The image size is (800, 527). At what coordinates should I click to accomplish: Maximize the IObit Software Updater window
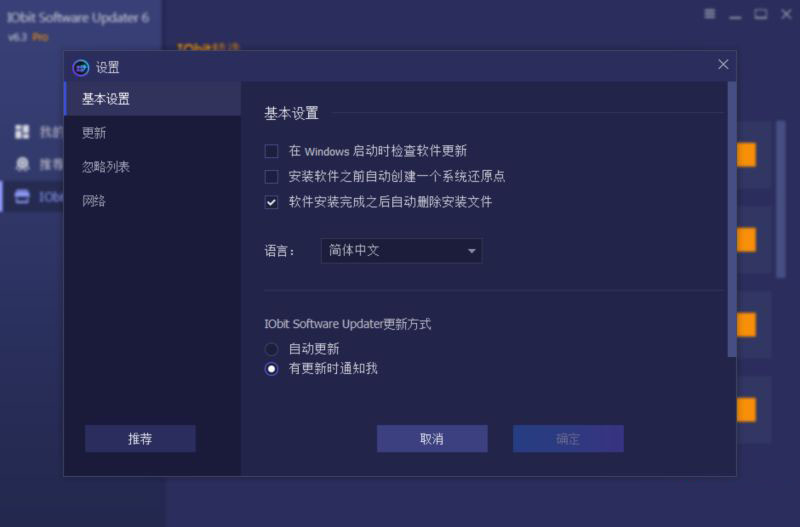coord(760,14)
